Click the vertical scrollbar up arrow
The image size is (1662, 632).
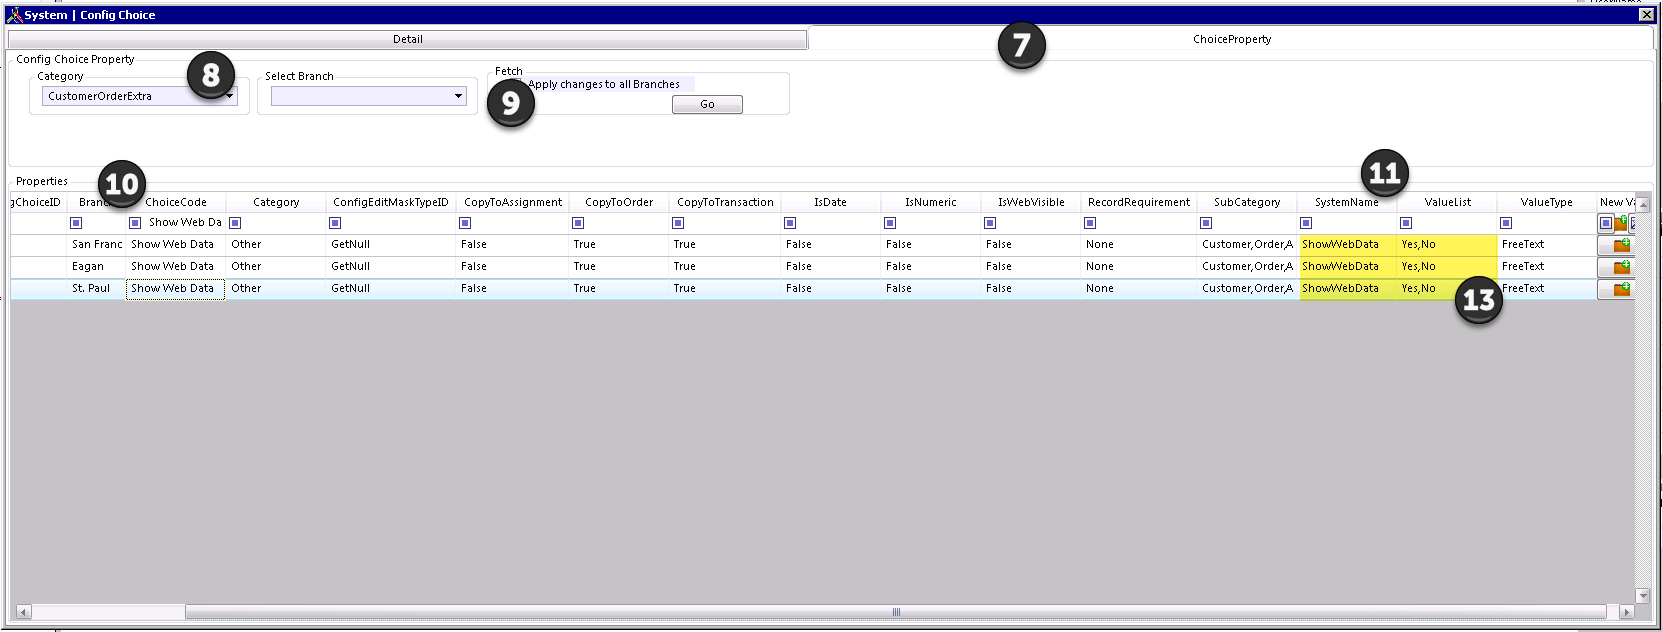(1642, 204)
